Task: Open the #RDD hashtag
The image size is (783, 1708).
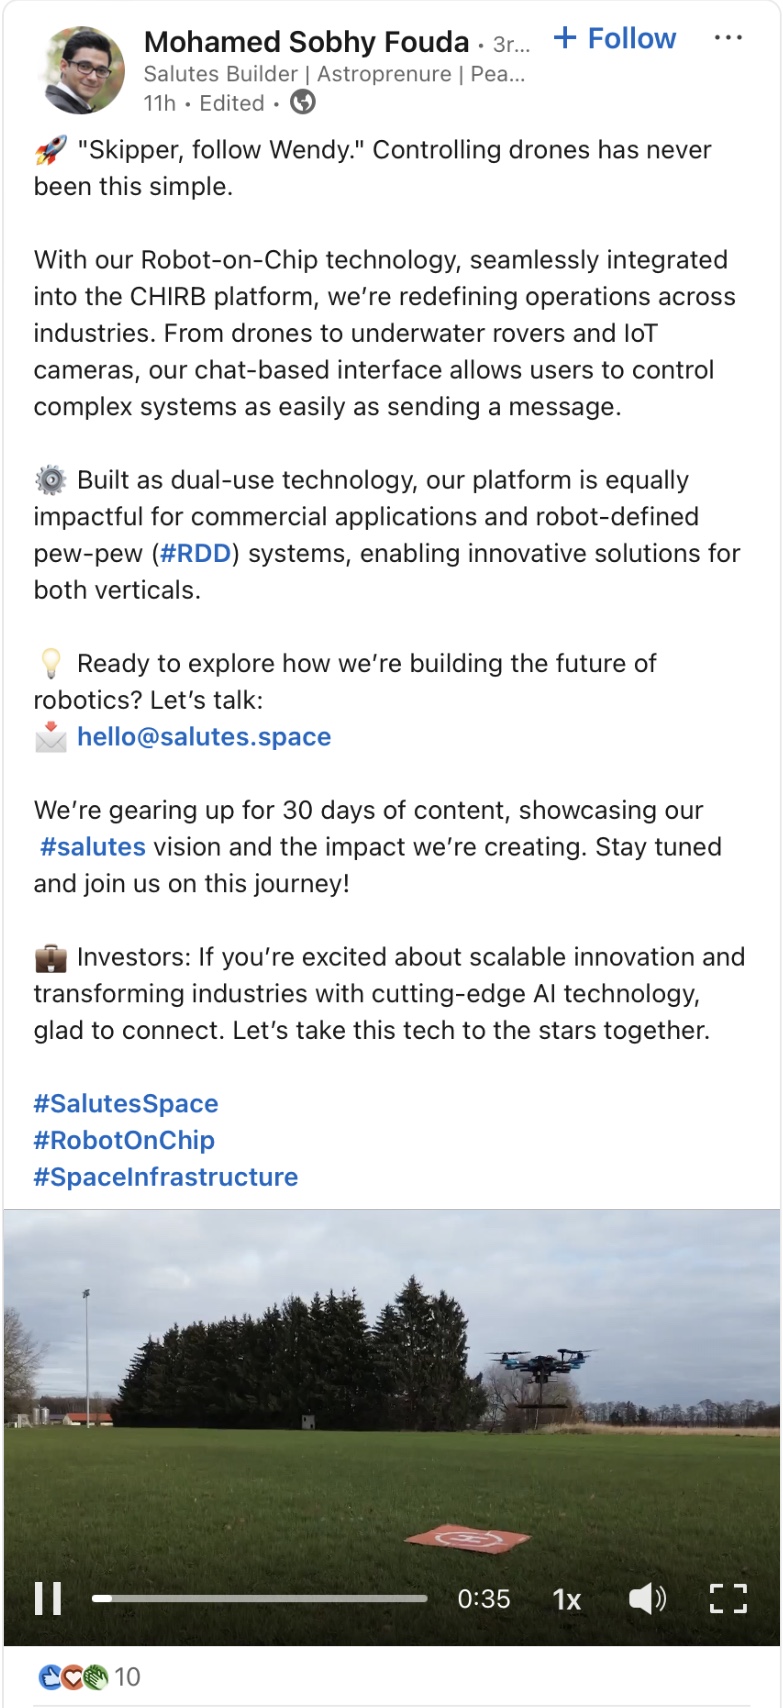Action: (x=196, y=553)
